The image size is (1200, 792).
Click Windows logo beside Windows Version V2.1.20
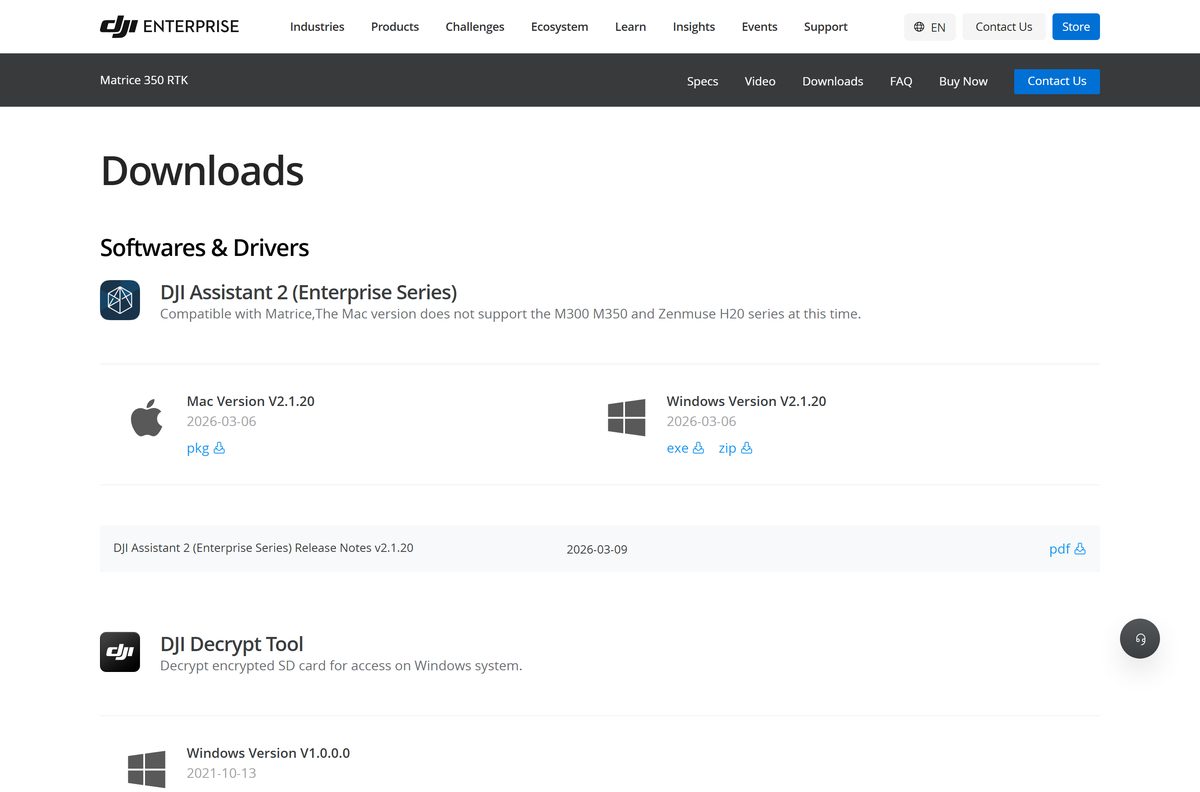point(627,417)
